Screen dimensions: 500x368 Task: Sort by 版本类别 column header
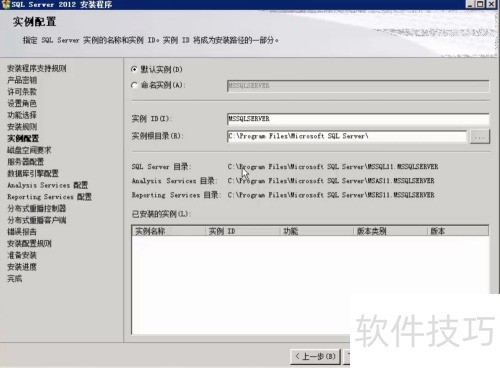tap(390, 231)
